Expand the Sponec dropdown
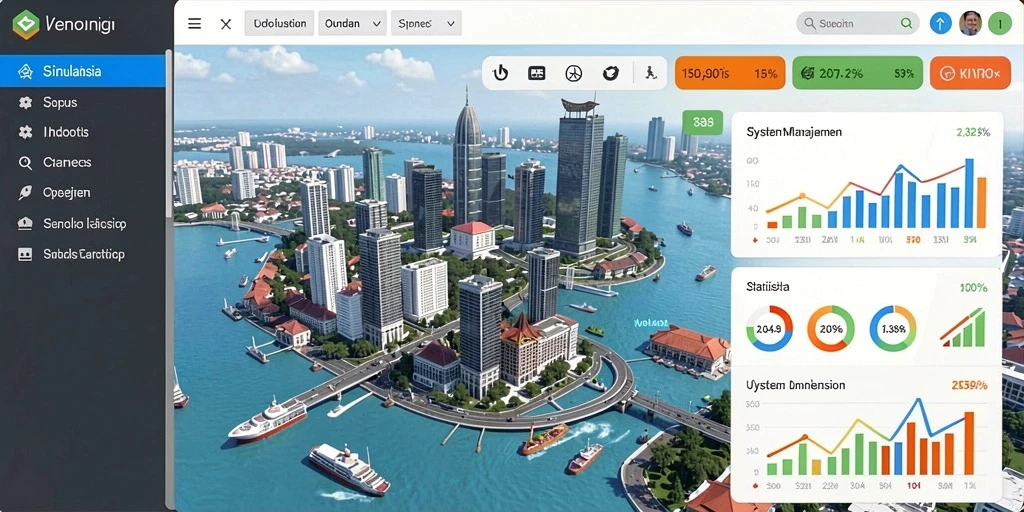 426,23
